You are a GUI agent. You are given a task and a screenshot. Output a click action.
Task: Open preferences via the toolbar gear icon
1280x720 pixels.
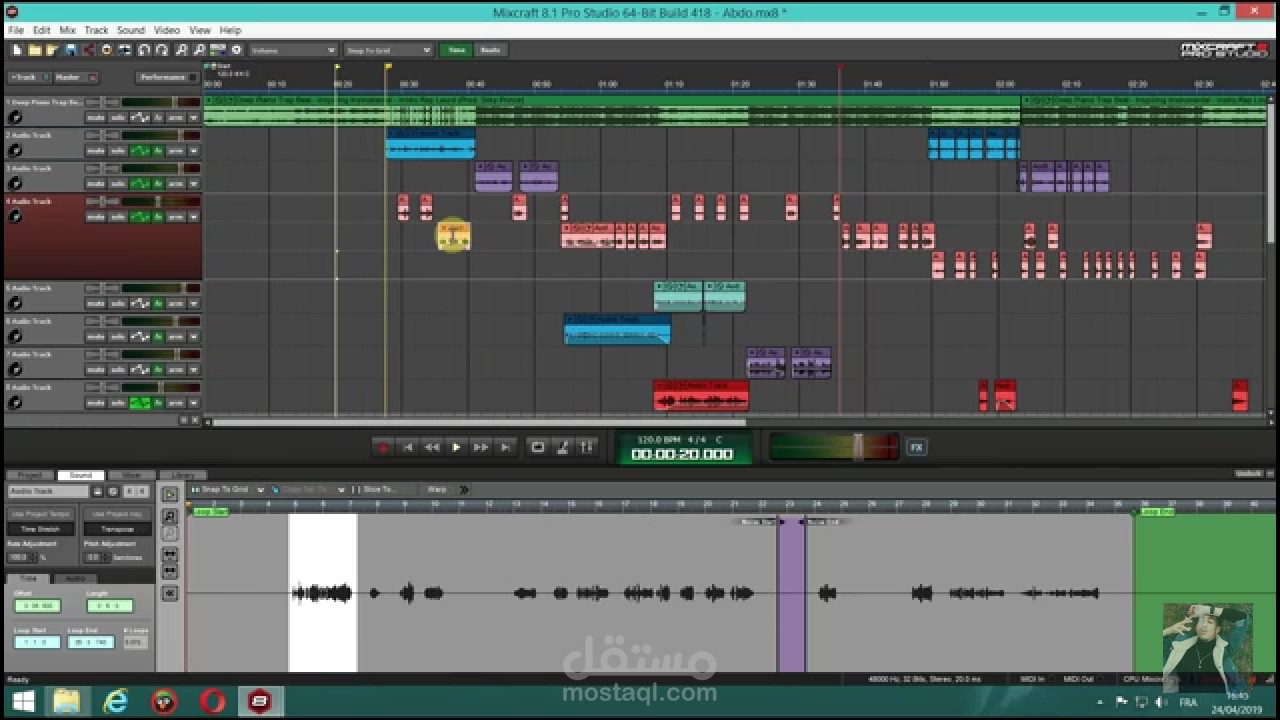[236, 50]
